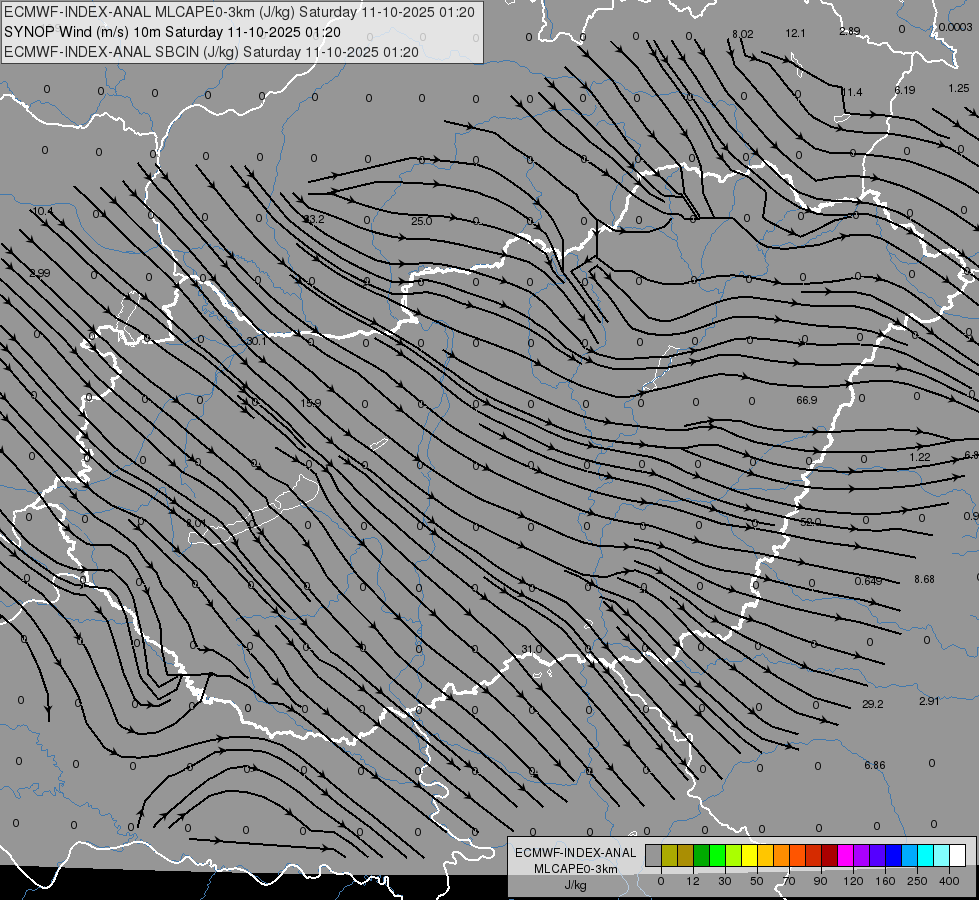
Task: Click the legend tick label 90
Action: coord(820,881)
